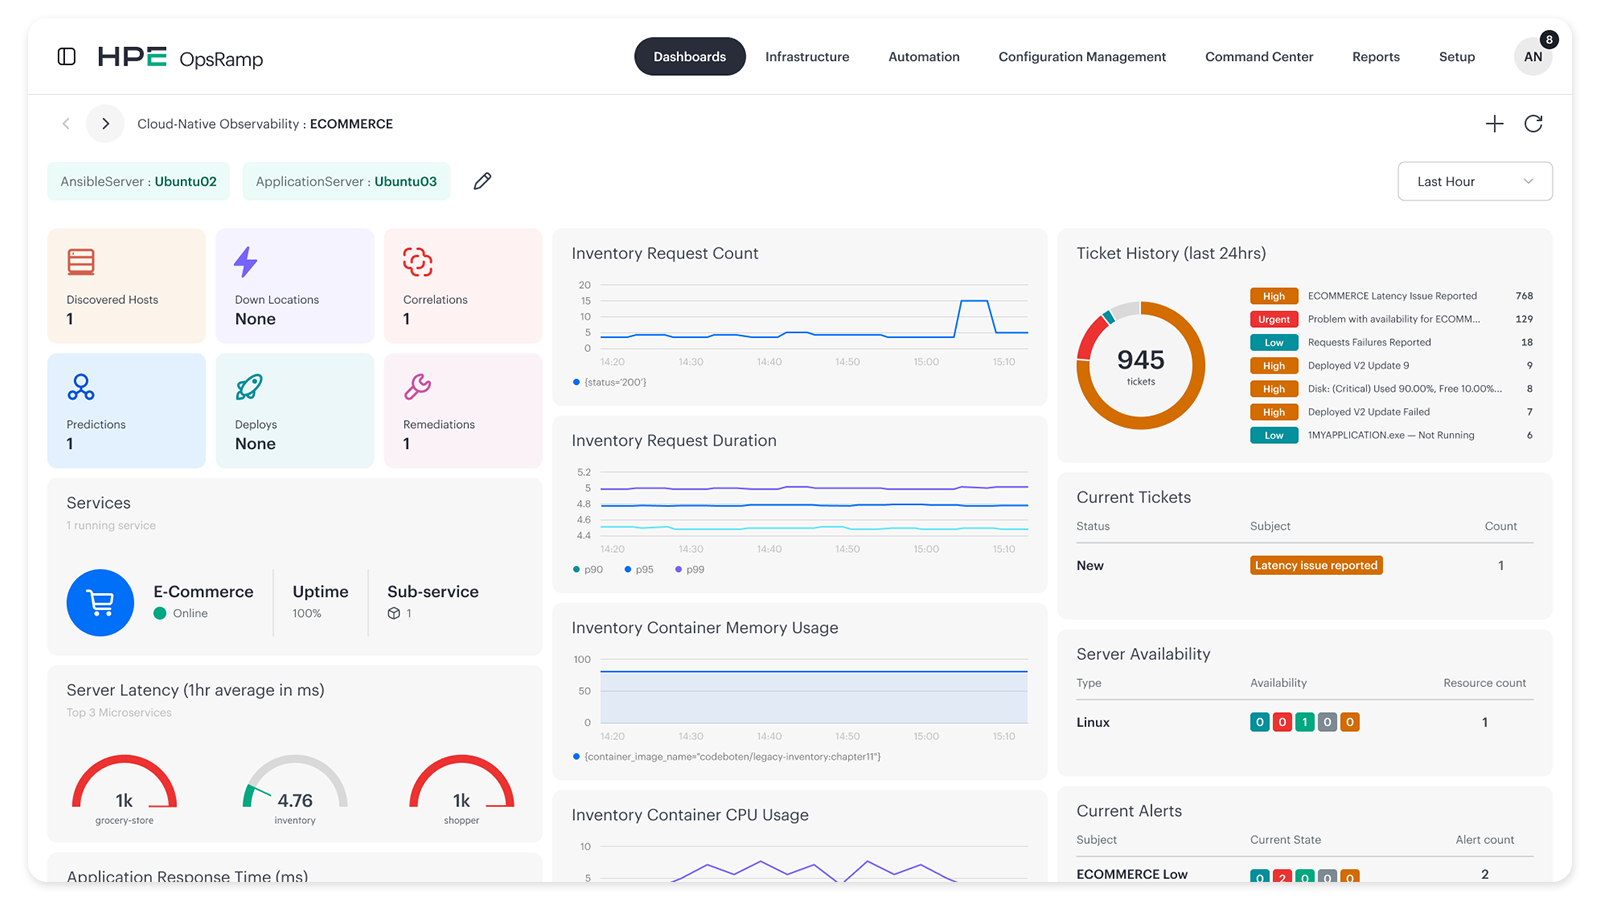Viewport: 1600px width, 900px height.
Task: Click Low badge for Requests Failures Reported
Action: pyautogui.click(x=1274, y=342)
